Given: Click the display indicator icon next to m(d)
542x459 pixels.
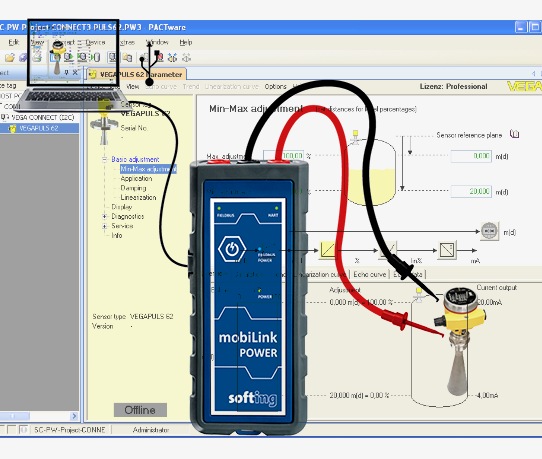Looking at the screenshot, I should coord(489,231).
